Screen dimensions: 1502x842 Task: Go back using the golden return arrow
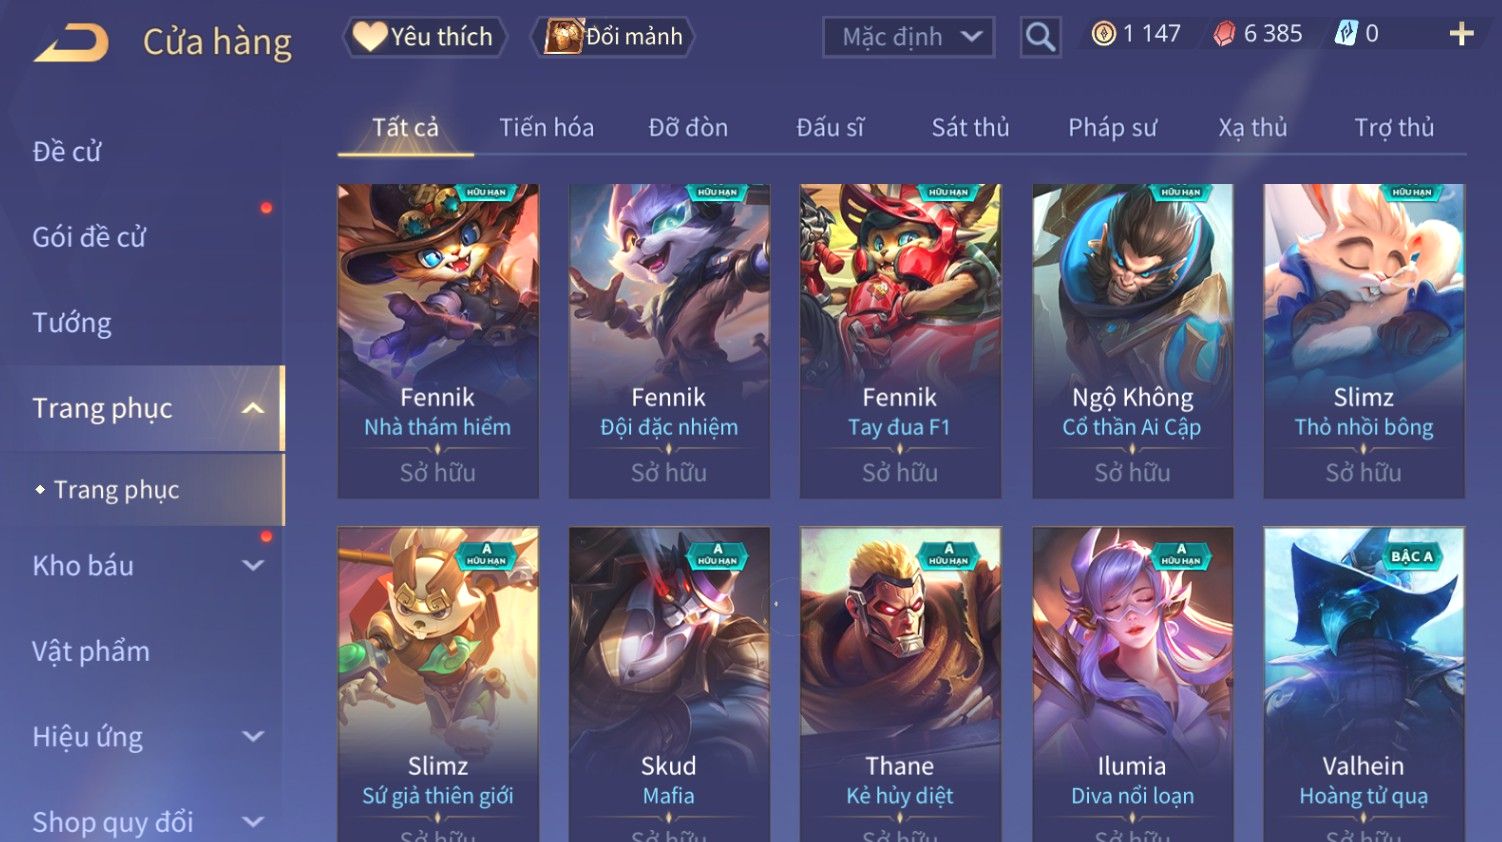[71, 43]
